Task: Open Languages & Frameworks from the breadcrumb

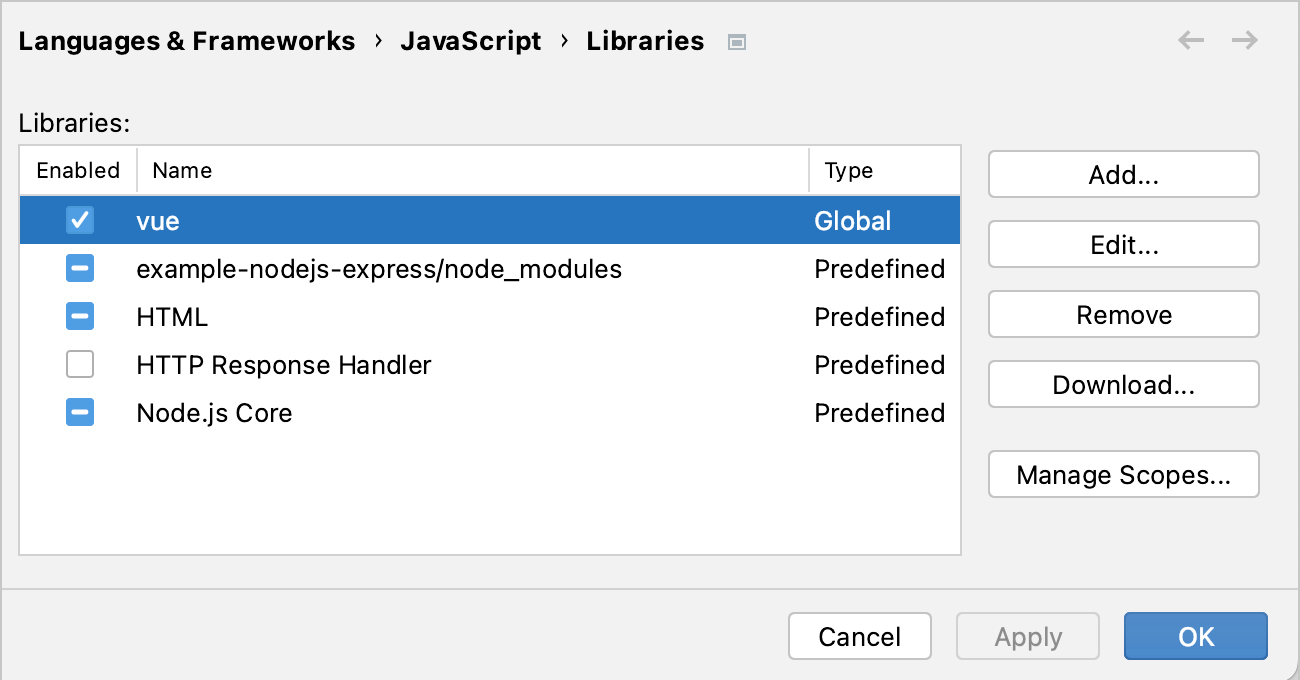Action: 187,40
